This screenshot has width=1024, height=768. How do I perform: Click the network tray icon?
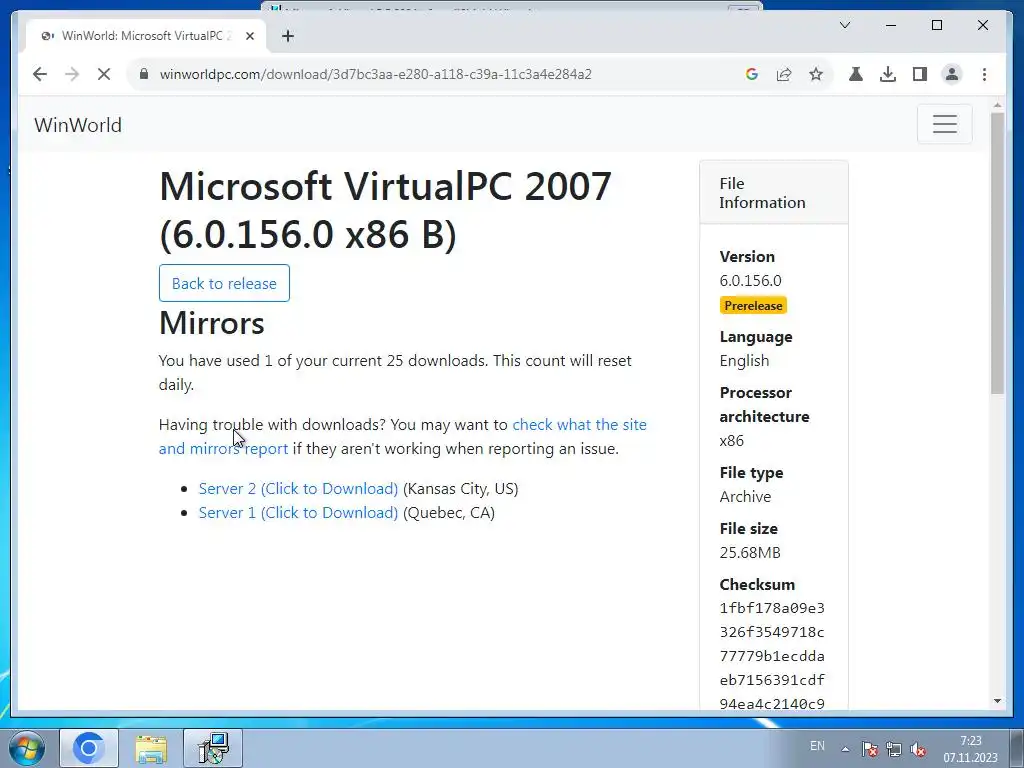(893, 749)
